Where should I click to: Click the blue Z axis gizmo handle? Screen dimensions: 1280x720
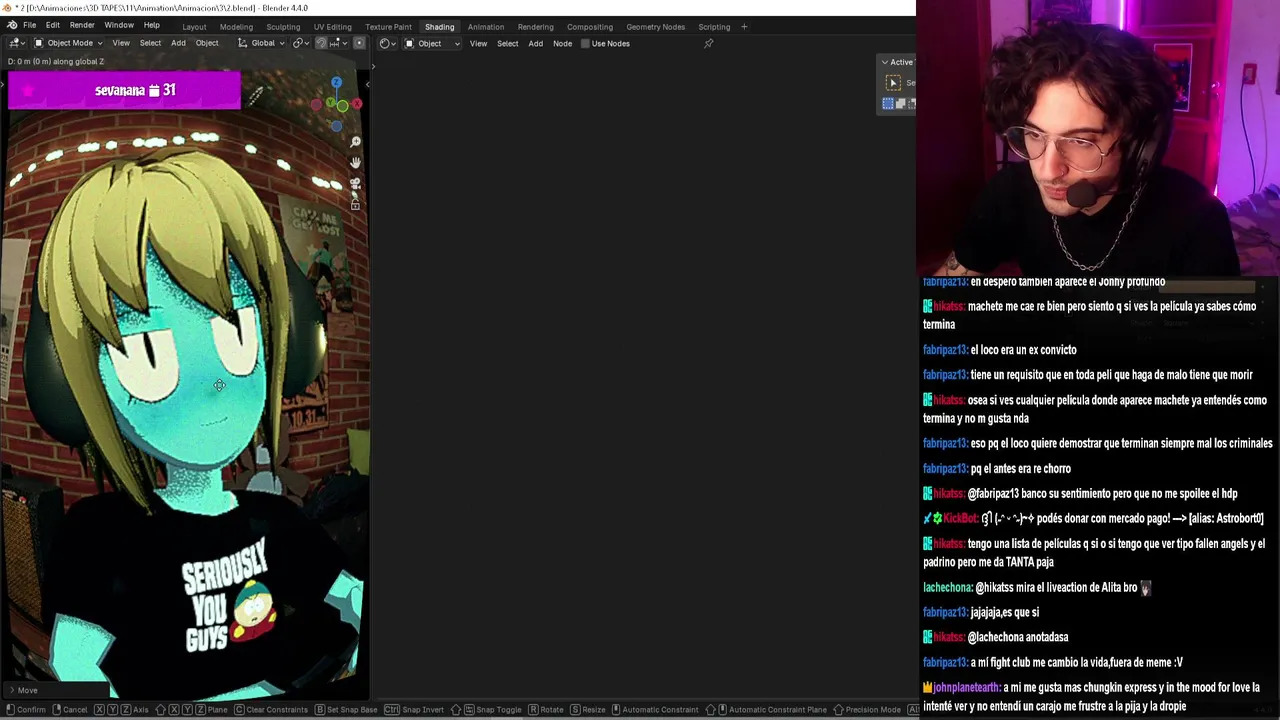pyautogui.click(x=336, y=83)
